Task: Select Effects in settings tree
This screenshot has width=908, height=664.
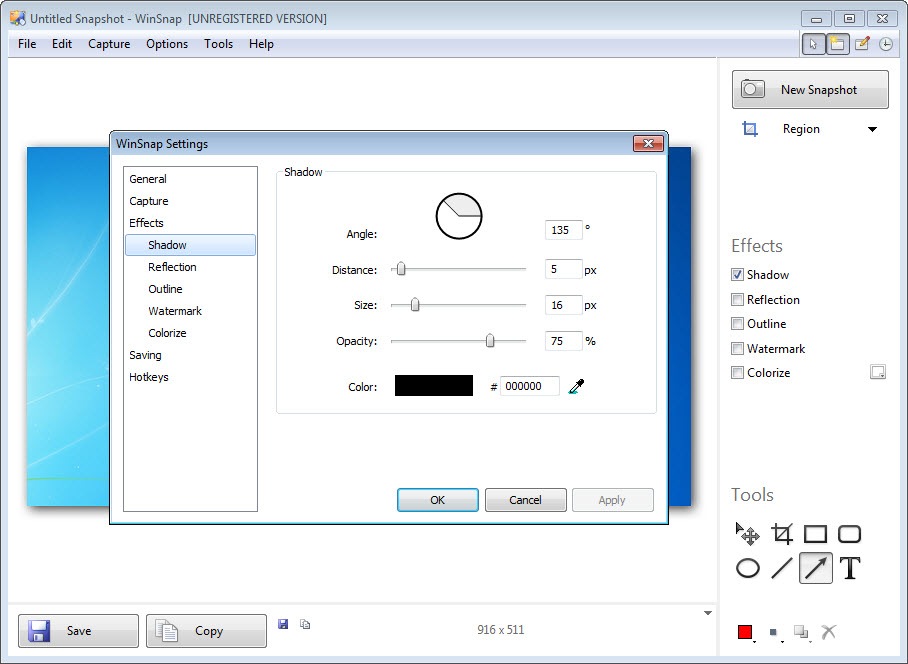Action: tap(147, 223)
